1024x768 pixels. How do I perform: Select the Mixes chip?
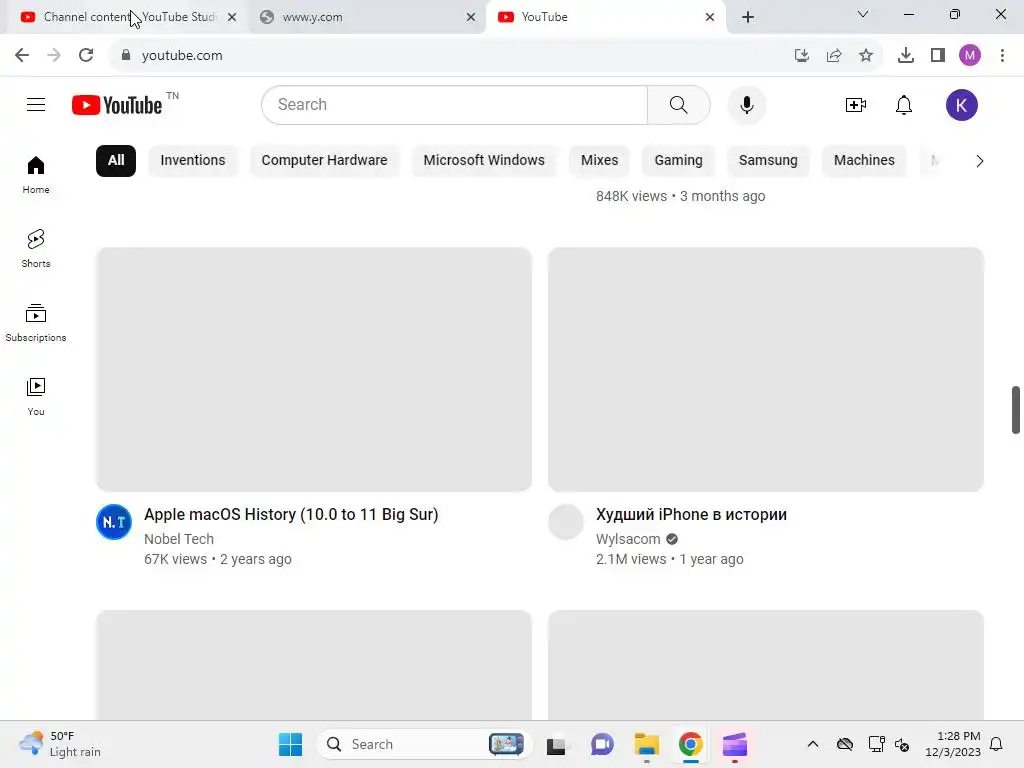coord(600,161)
